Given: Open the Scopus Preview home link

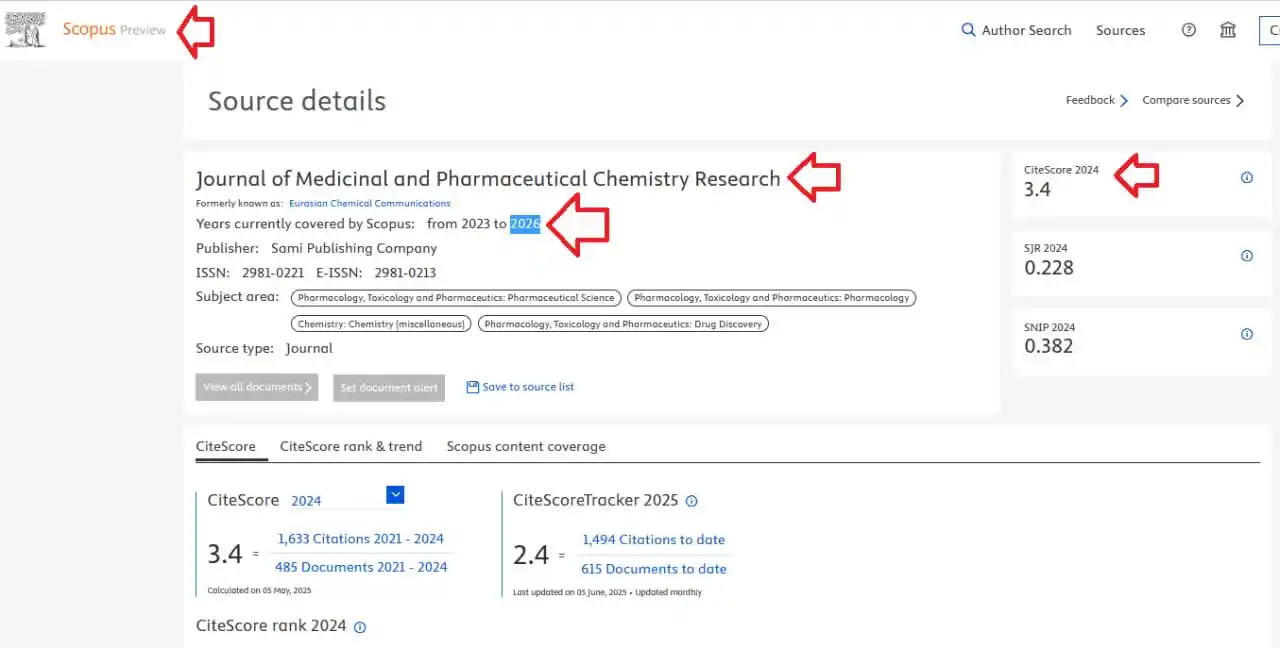Looking at the screenshot, I should [114, 30].
